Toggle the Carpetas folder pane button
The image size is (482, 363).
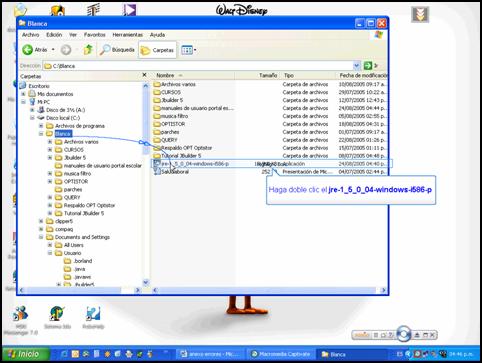point(157,50)
